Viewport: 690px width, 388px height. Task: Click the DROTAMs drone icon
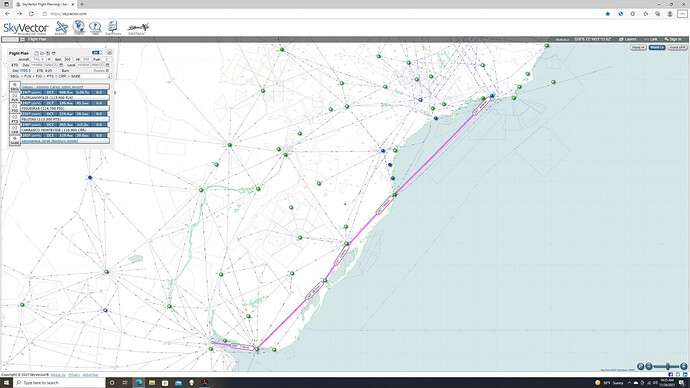[x=138, y=29]
